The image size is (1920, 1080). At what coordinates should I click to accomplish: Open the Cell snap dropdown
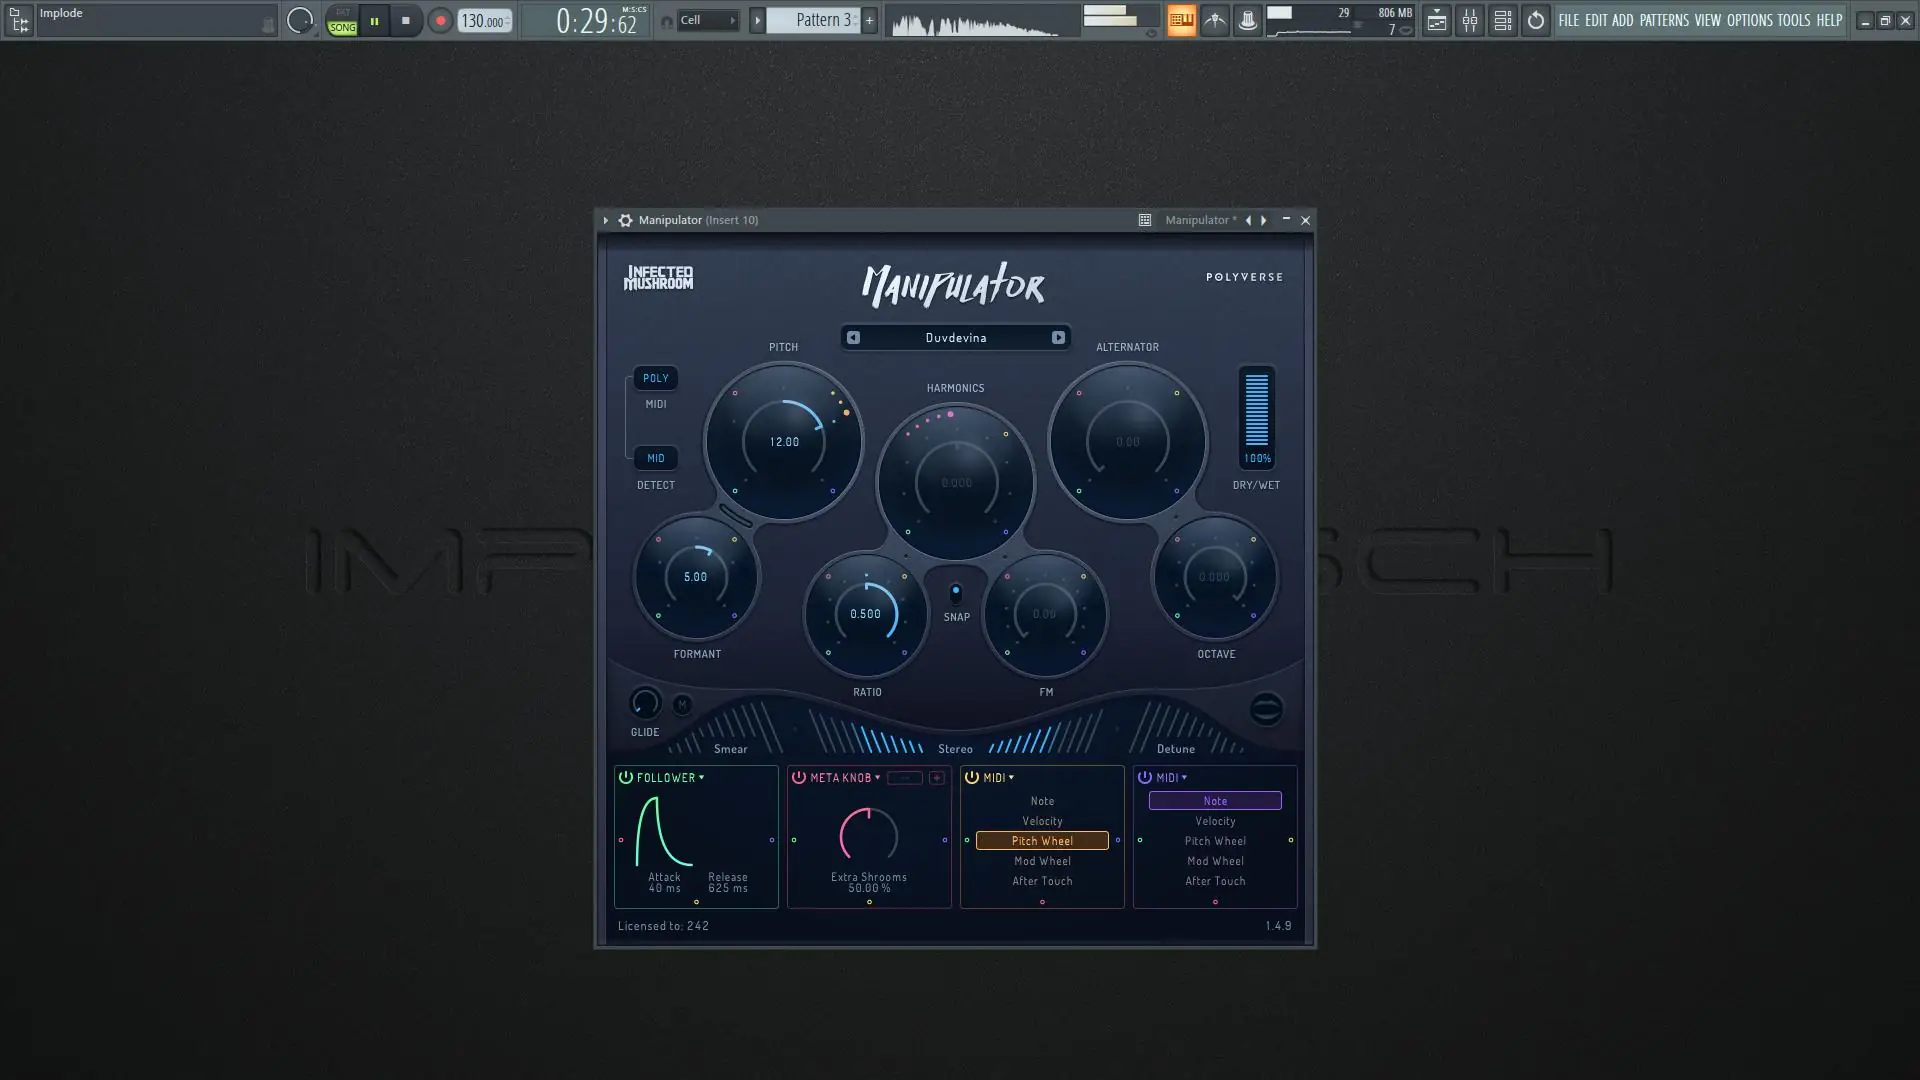707,20
